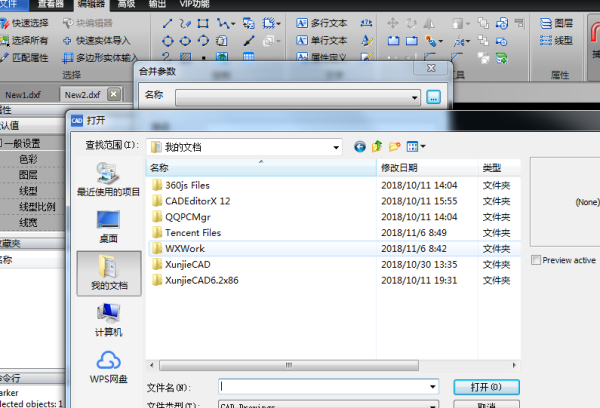
Task: Select the Insert table tool
Action: [x=249, y=57]
